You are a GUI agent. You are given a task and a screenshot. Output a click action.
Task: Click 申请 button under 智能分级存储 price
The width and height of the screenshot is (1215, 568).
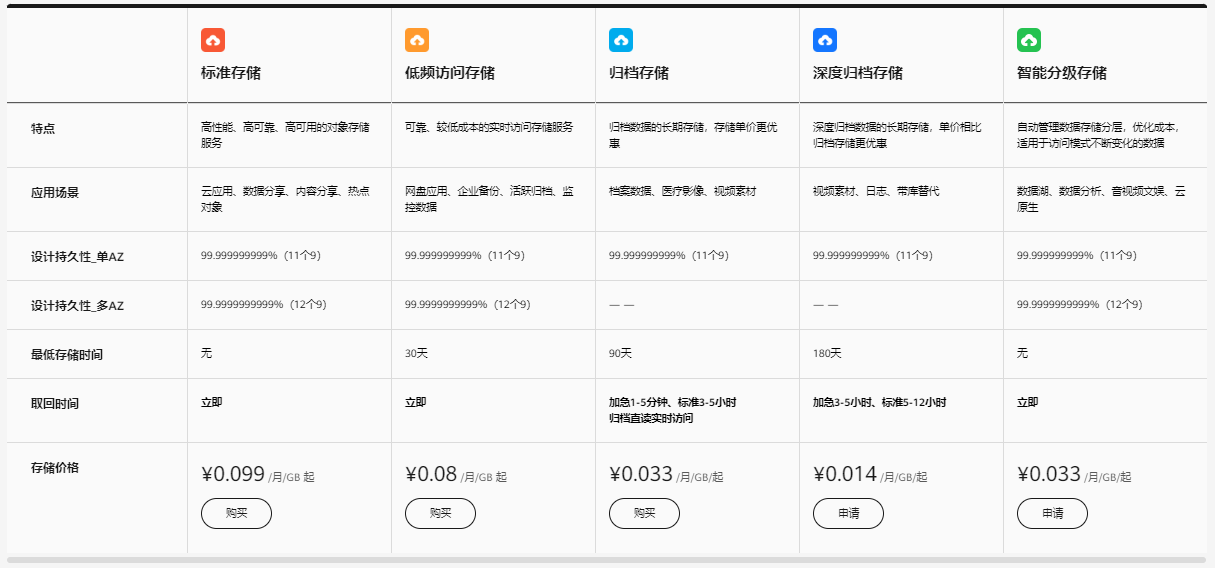click(1052, 513)
